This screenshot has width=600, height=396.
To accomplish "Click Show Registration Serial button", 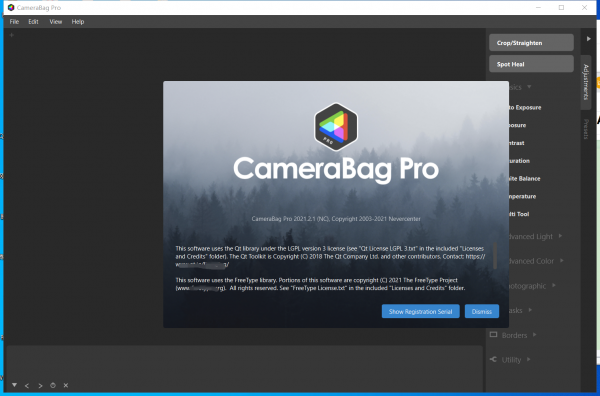I will pyautogui.click(x=421, y=311).
